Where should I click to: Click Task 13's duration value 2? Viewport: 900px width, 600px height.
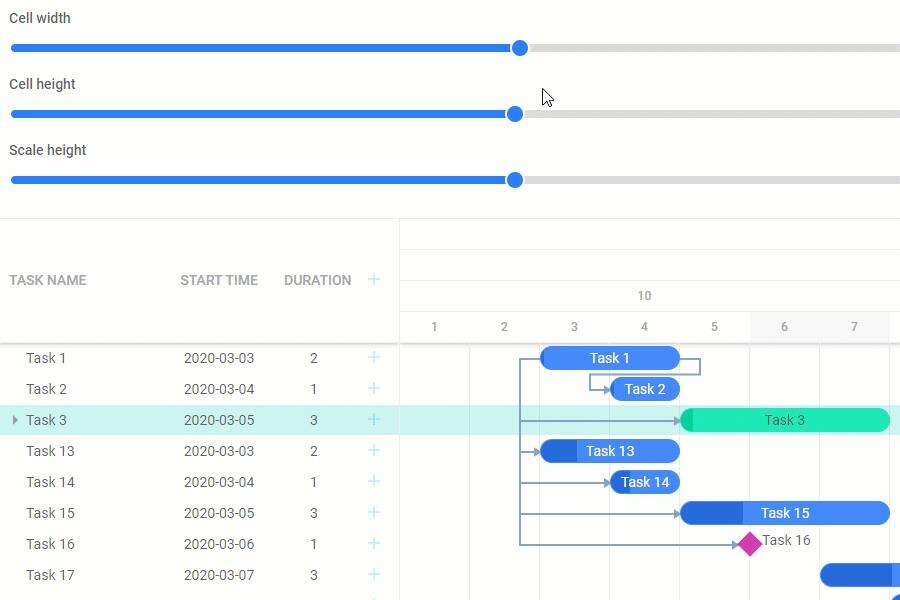click(x=313, y=451)
